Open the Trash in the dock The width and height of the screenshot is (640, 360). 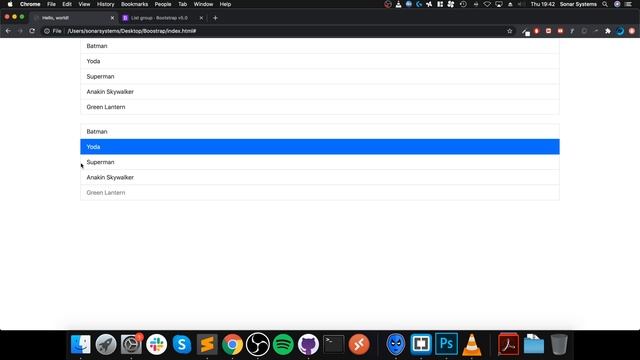559,344
